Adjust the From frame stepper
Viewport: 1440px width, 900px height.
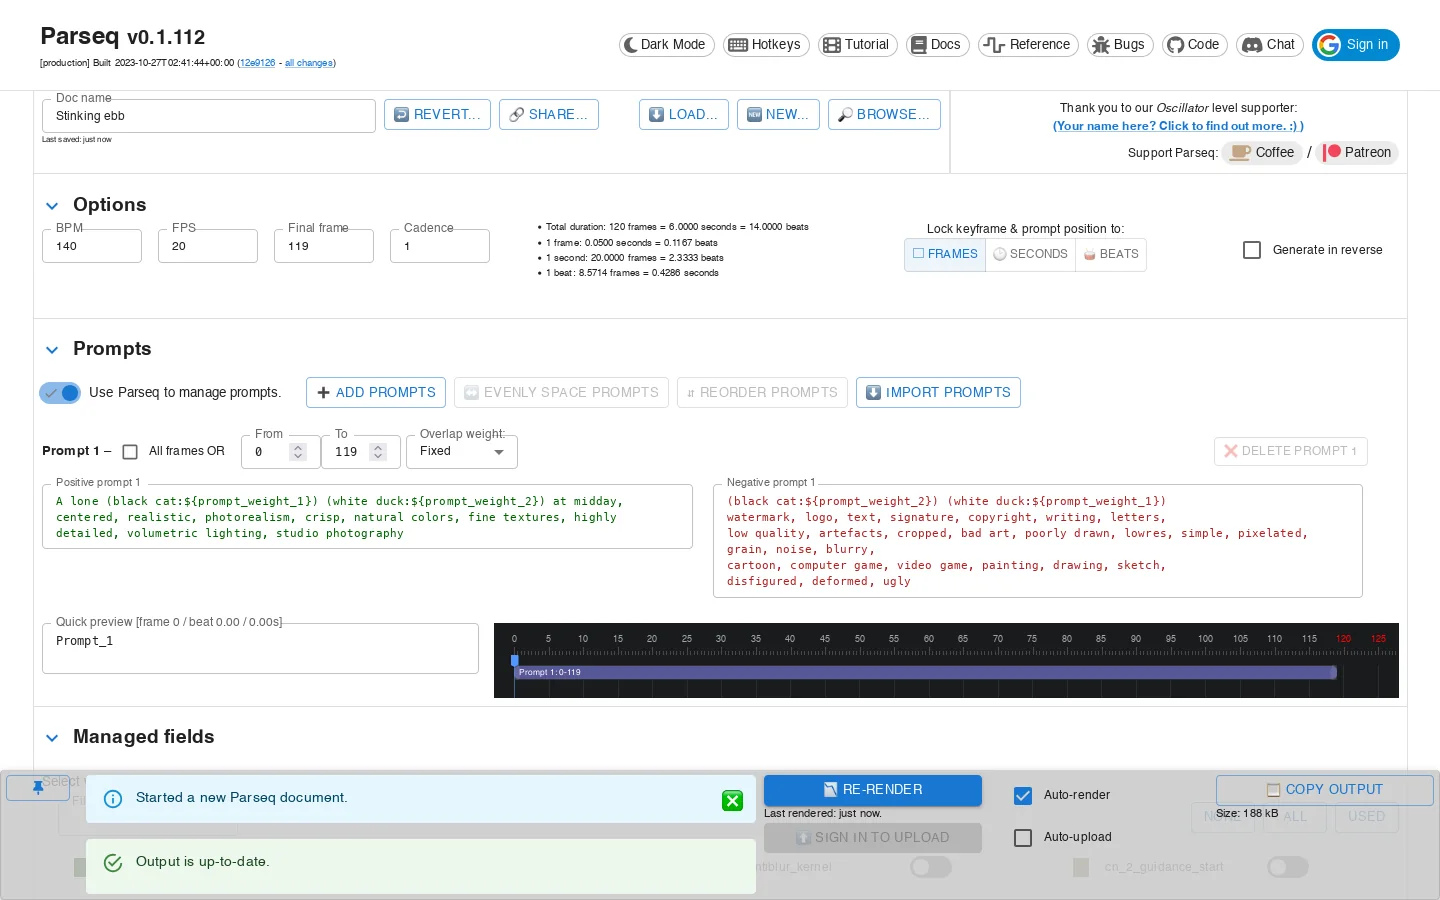click(x=298, y=452)
